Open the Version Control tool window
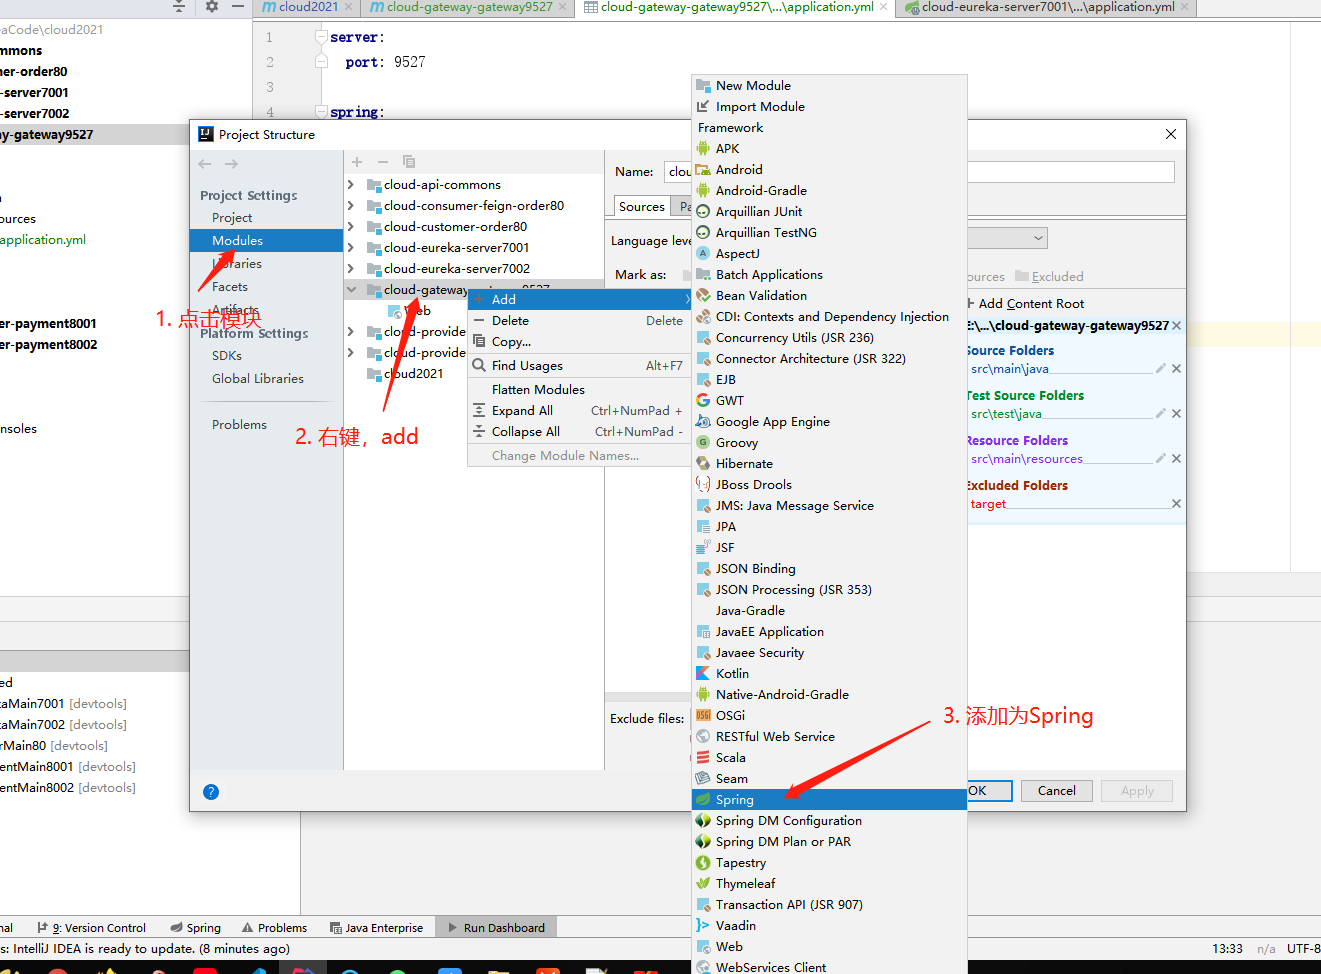1321x974 pixels. (x=91, y=928)
